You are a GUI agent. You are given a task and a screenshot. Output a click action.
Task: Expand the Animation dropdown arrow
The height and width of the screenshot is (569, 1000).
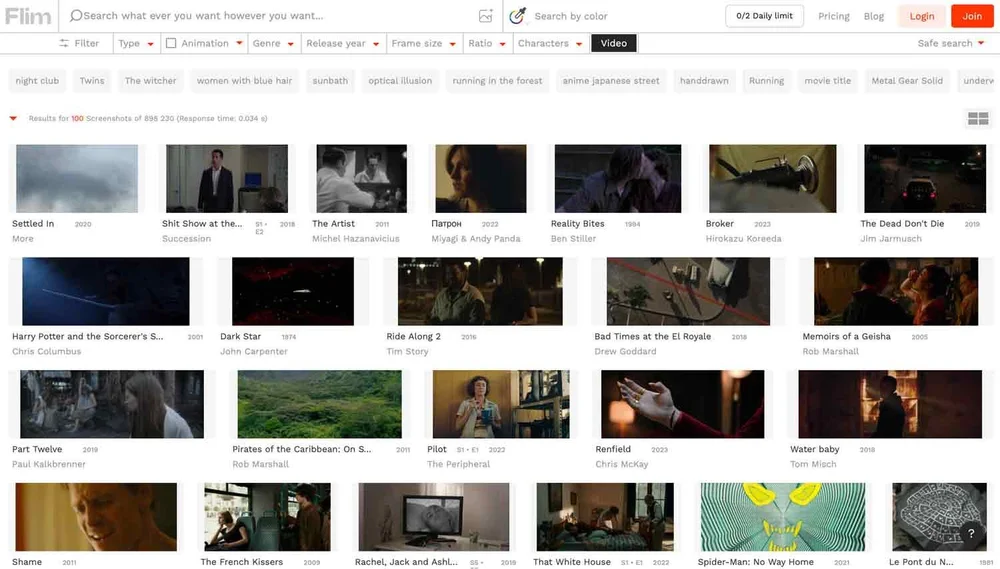click(x=239, y=43)
